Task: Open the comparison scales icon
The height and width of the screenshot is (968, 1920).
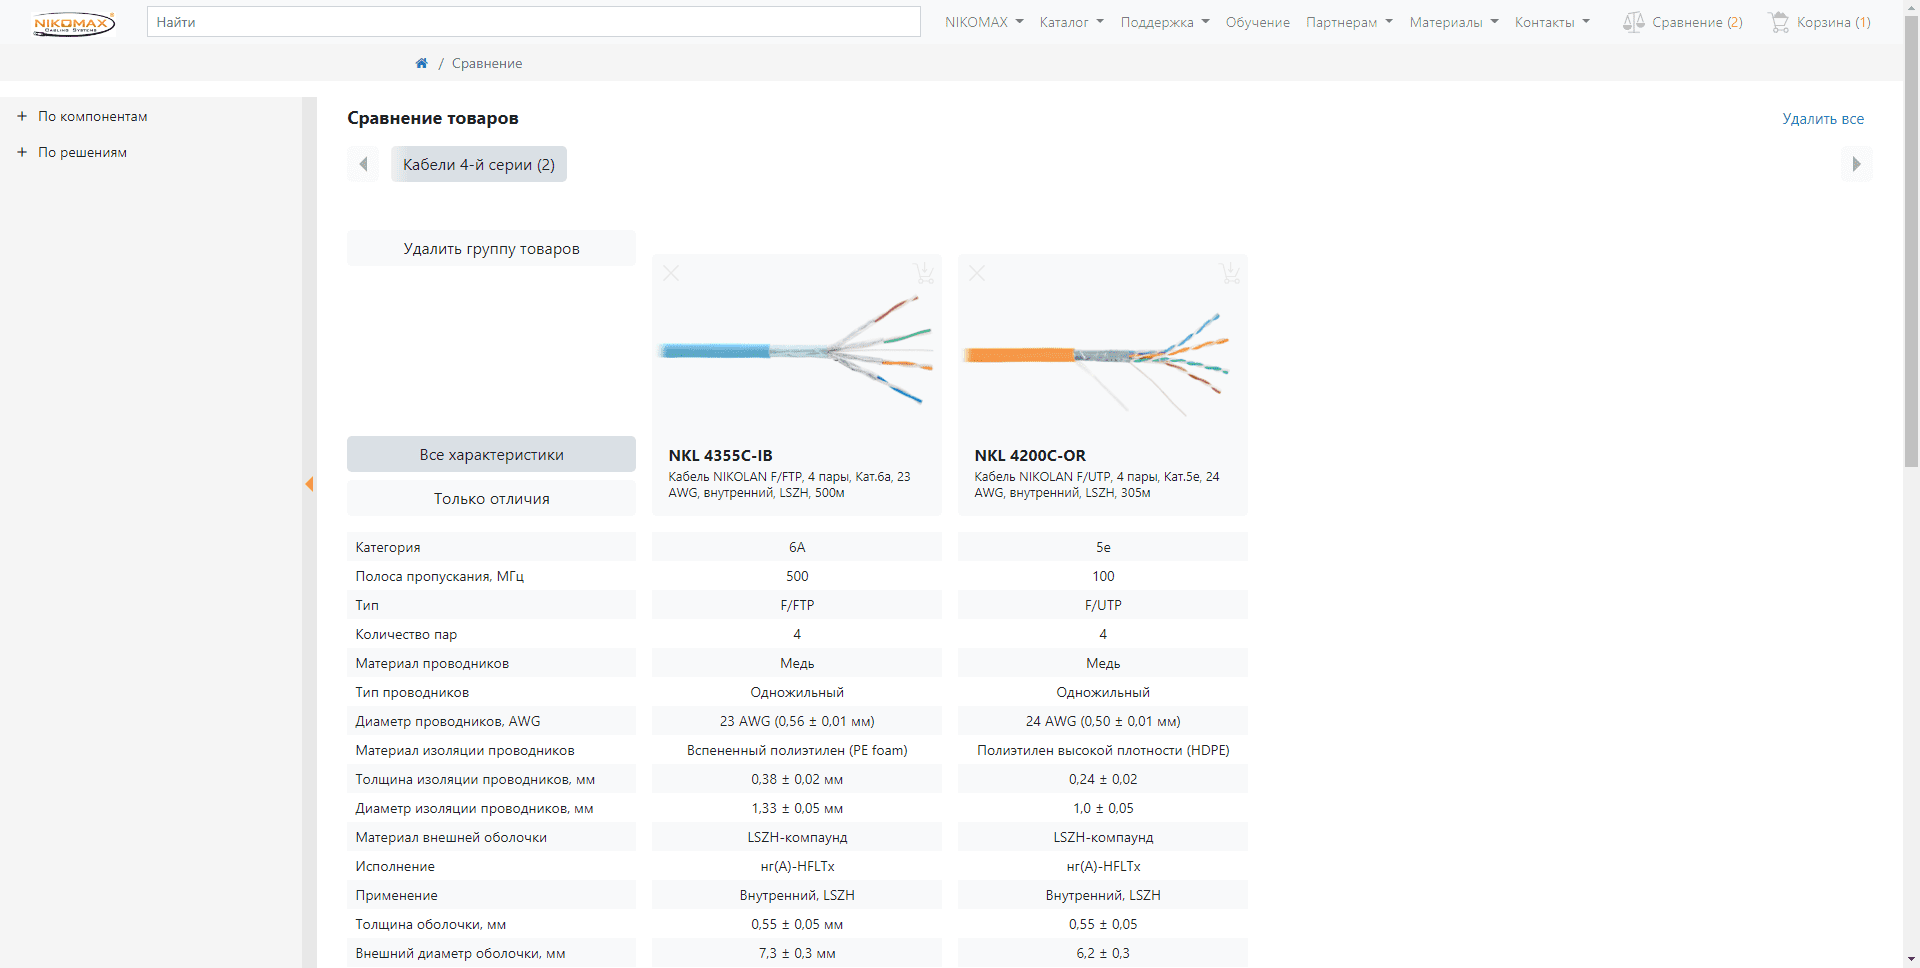Action: point(1633,22)
